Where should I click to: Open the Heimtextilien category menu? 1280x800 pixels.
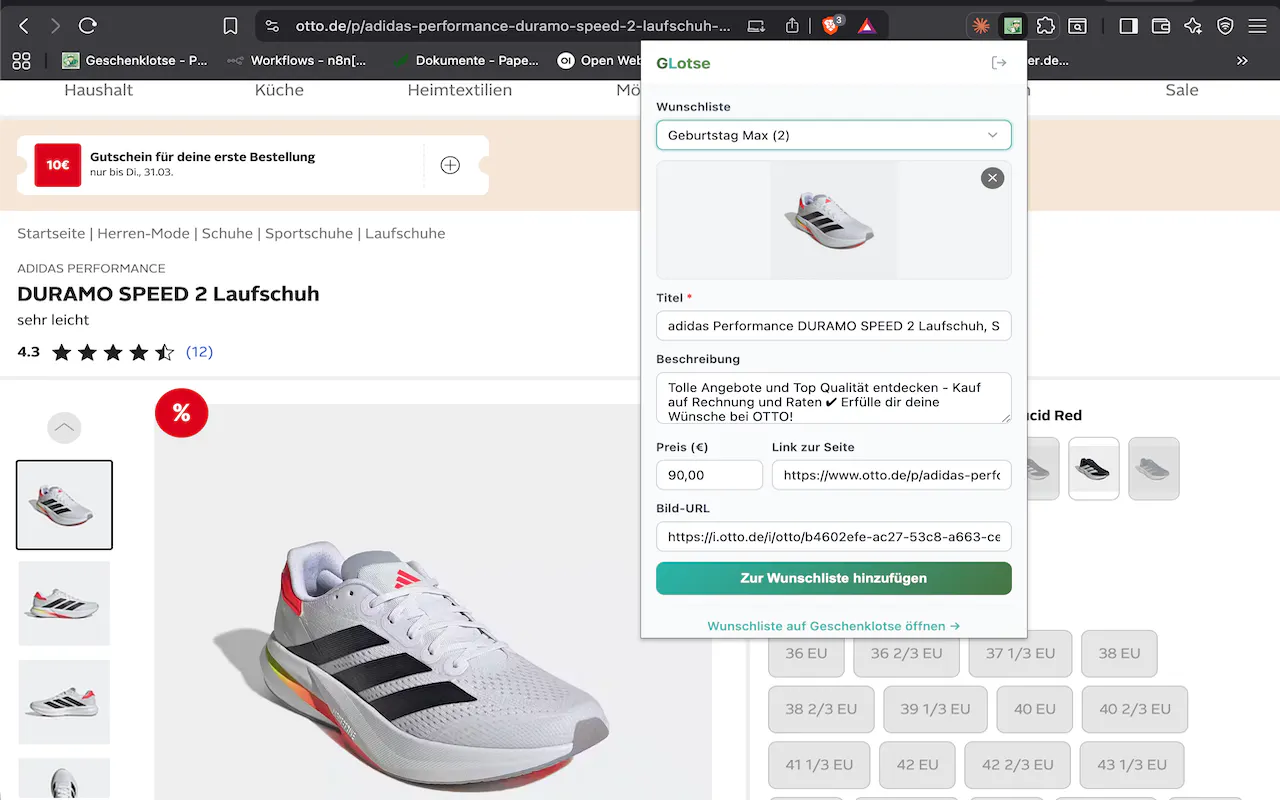459,90
